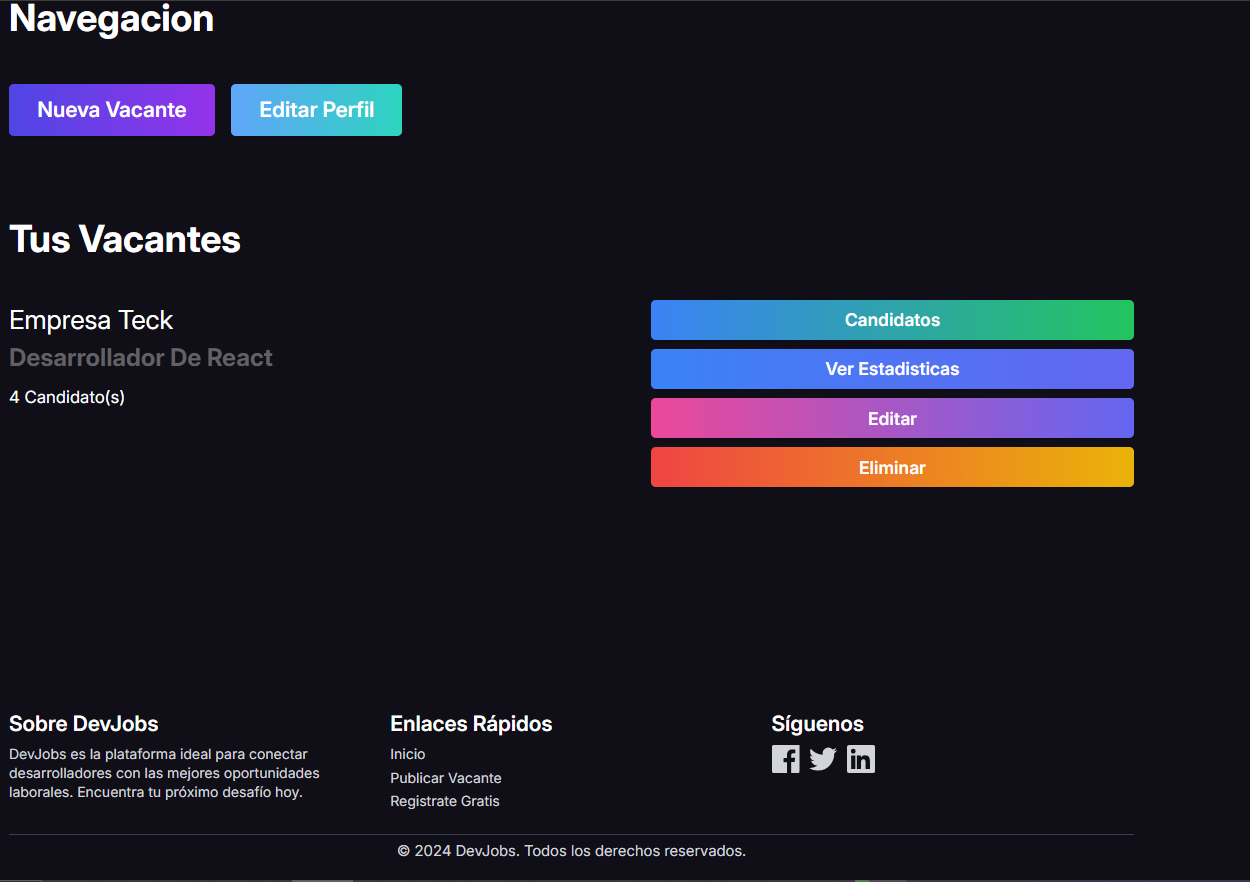Click the Eliminar vacancy button
The image size is (1250, 882).
892,467
